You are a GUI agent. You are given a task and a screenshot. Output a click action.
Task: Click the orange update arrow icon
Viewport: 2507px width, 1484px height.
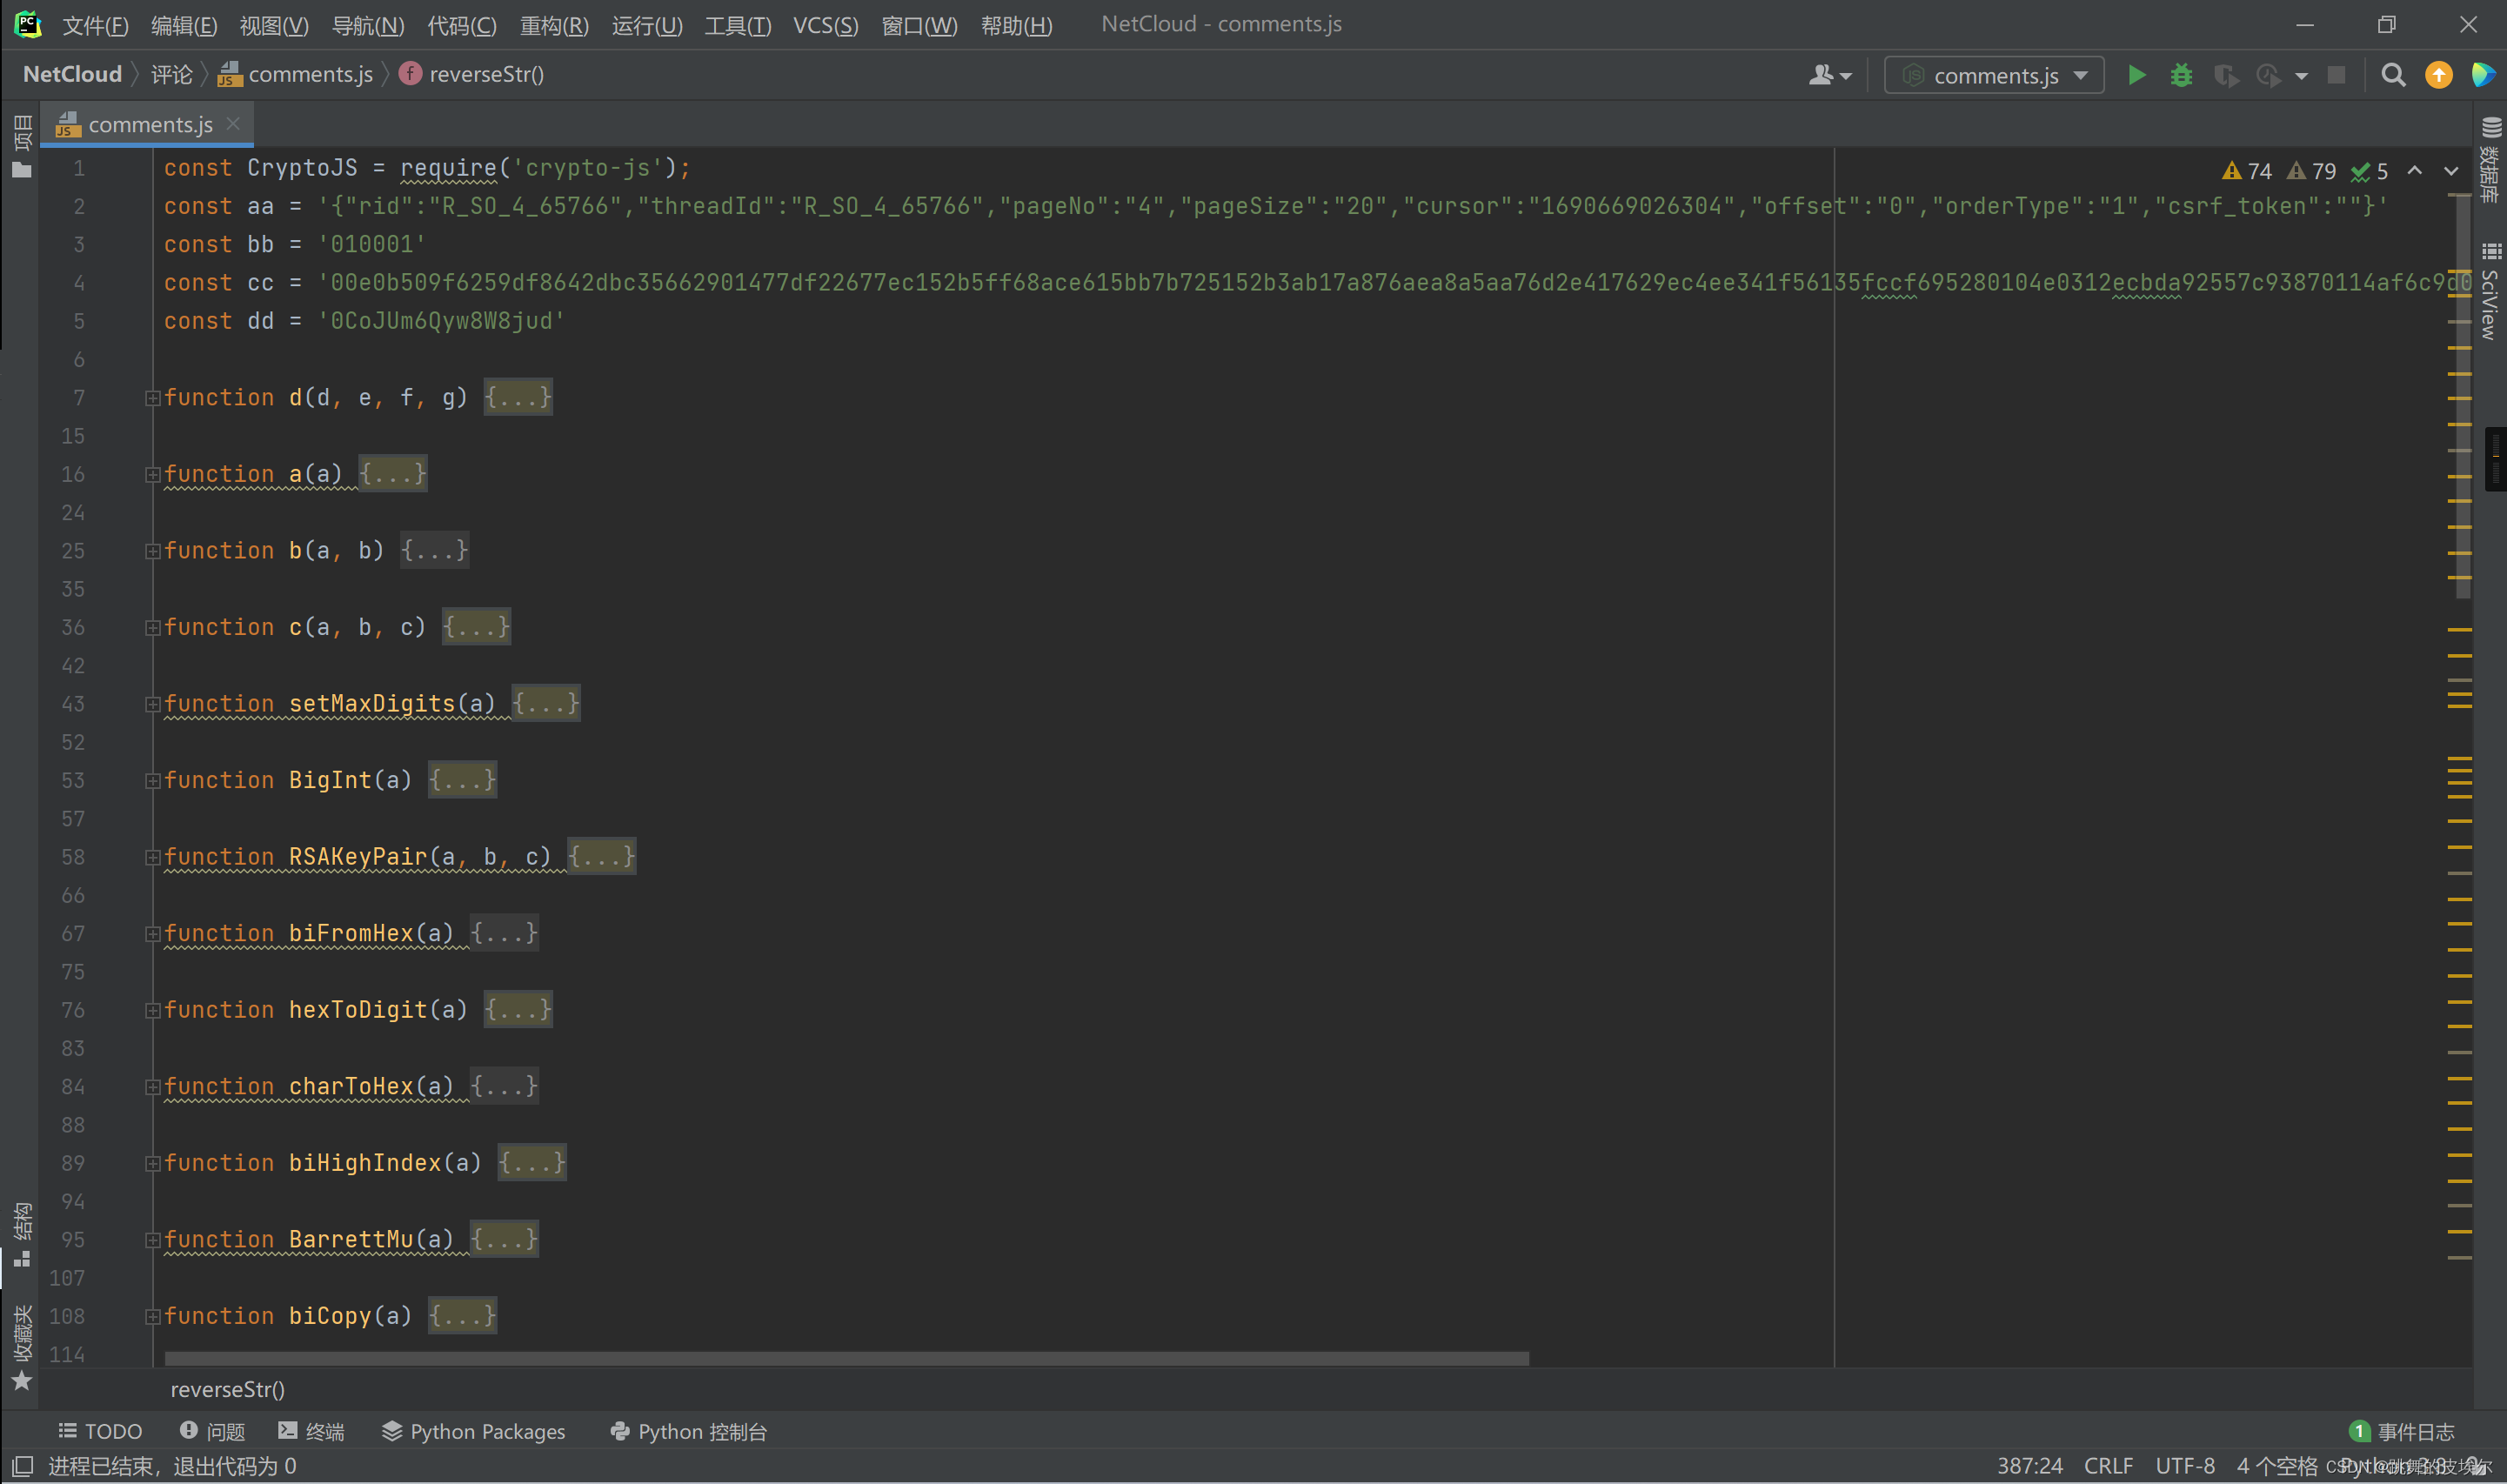click(x=2439, y=75)
